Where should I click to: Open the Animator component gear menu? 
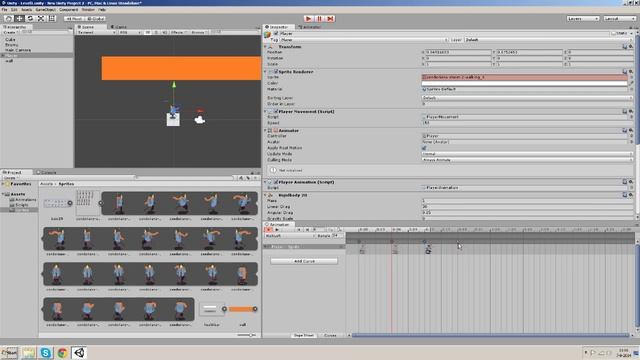(x=631, y=131)
